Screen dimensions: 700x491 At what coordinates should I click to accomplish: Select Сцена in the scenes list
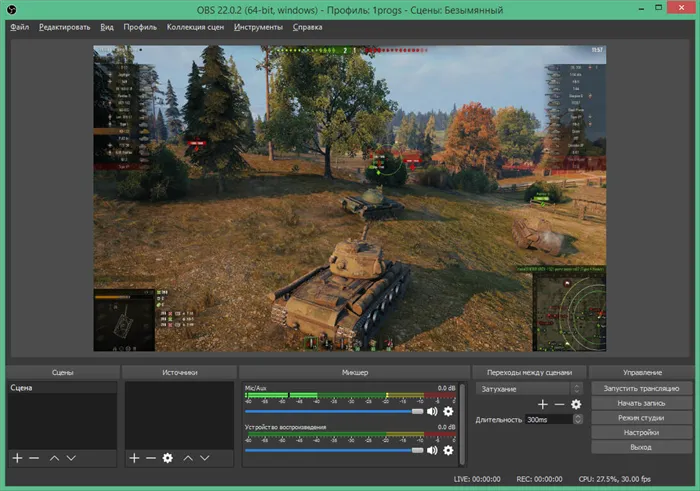[x=62, y=387]
